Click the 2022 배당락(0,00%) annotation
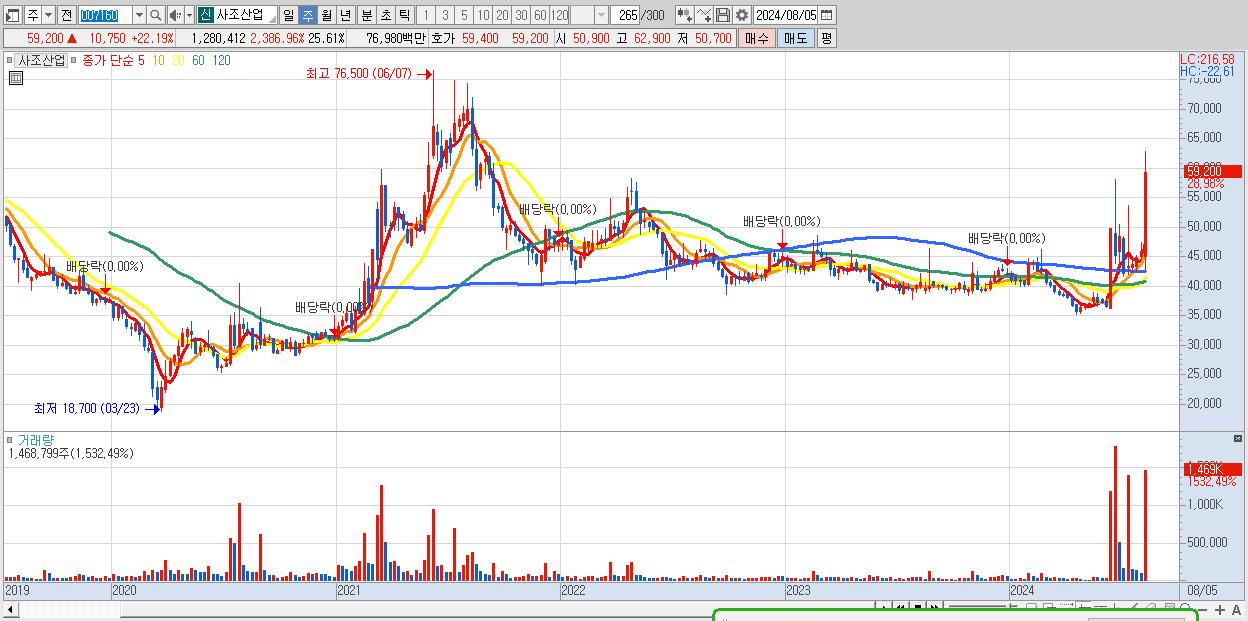Viewport: 1248px width, 621px height. pyautogui.click(x=557, y=209)
